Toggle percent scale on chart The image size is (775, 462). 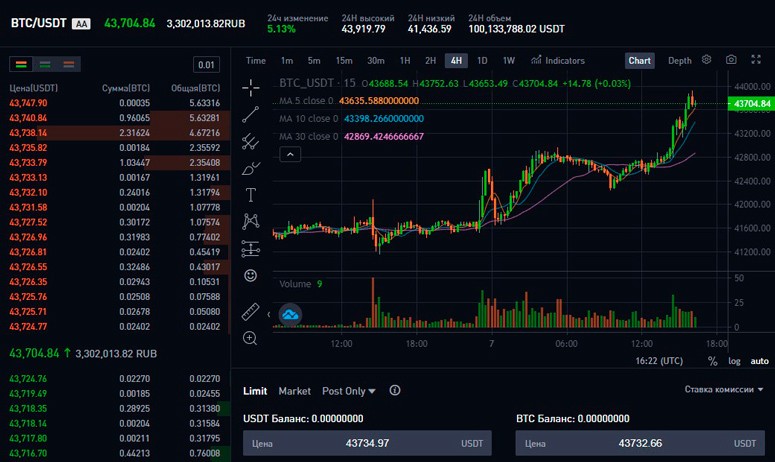[712, 361]
